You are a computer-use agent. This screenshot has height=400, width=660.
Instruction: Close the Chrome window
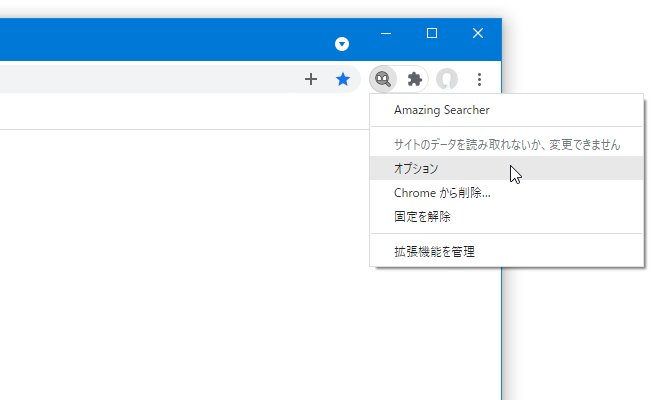[478, 33]
